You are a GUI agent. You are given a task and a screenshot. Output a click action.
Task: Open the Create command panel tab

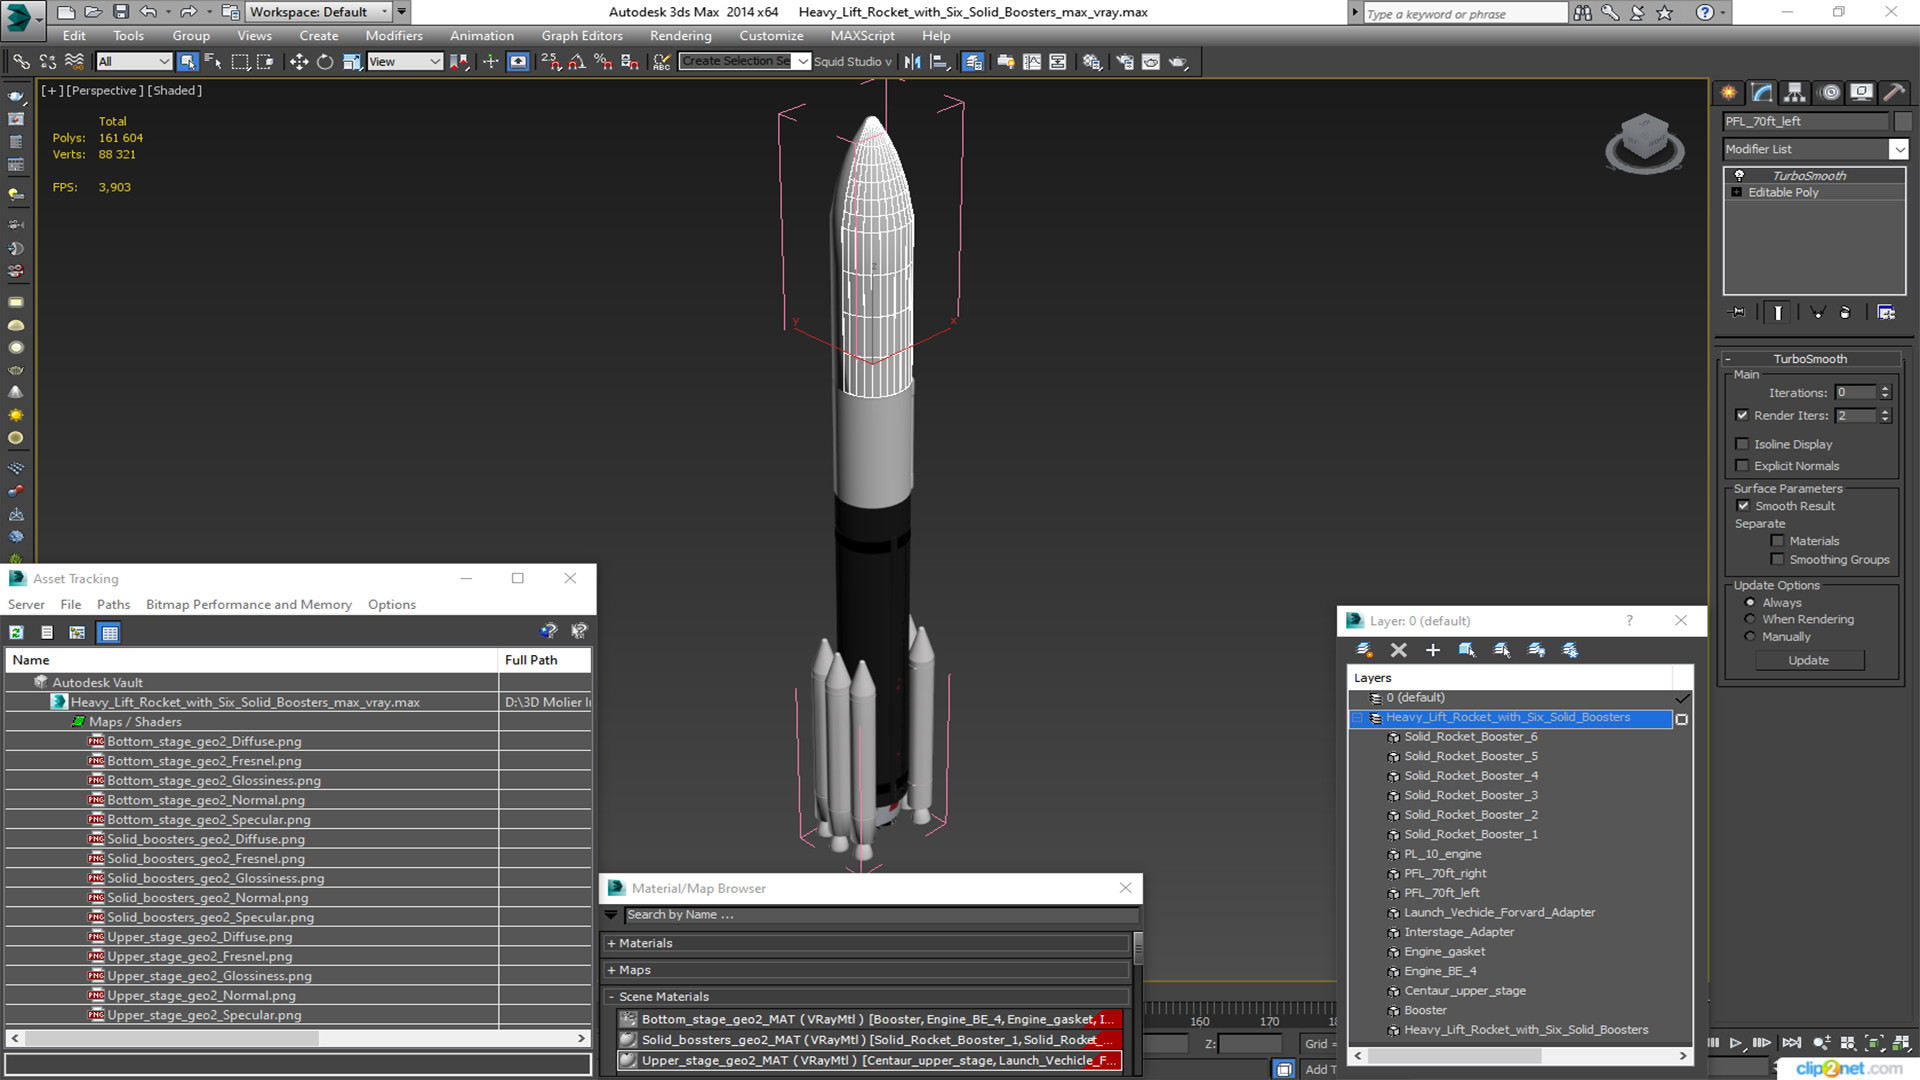point(1728,93)
